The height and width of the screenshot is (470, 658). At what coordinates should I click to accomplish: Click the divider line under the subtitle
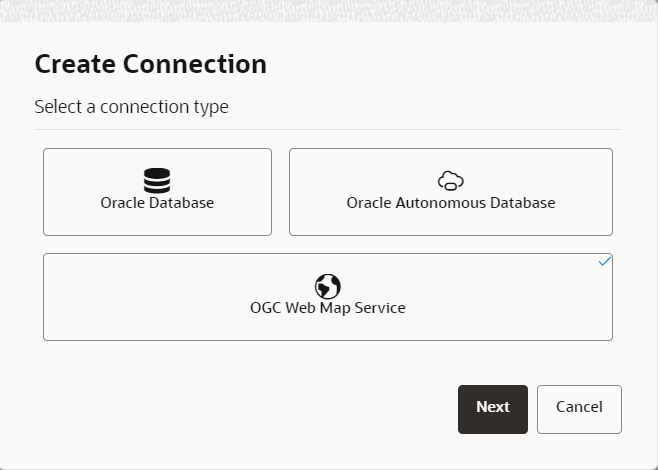click(x=328, y=129)
